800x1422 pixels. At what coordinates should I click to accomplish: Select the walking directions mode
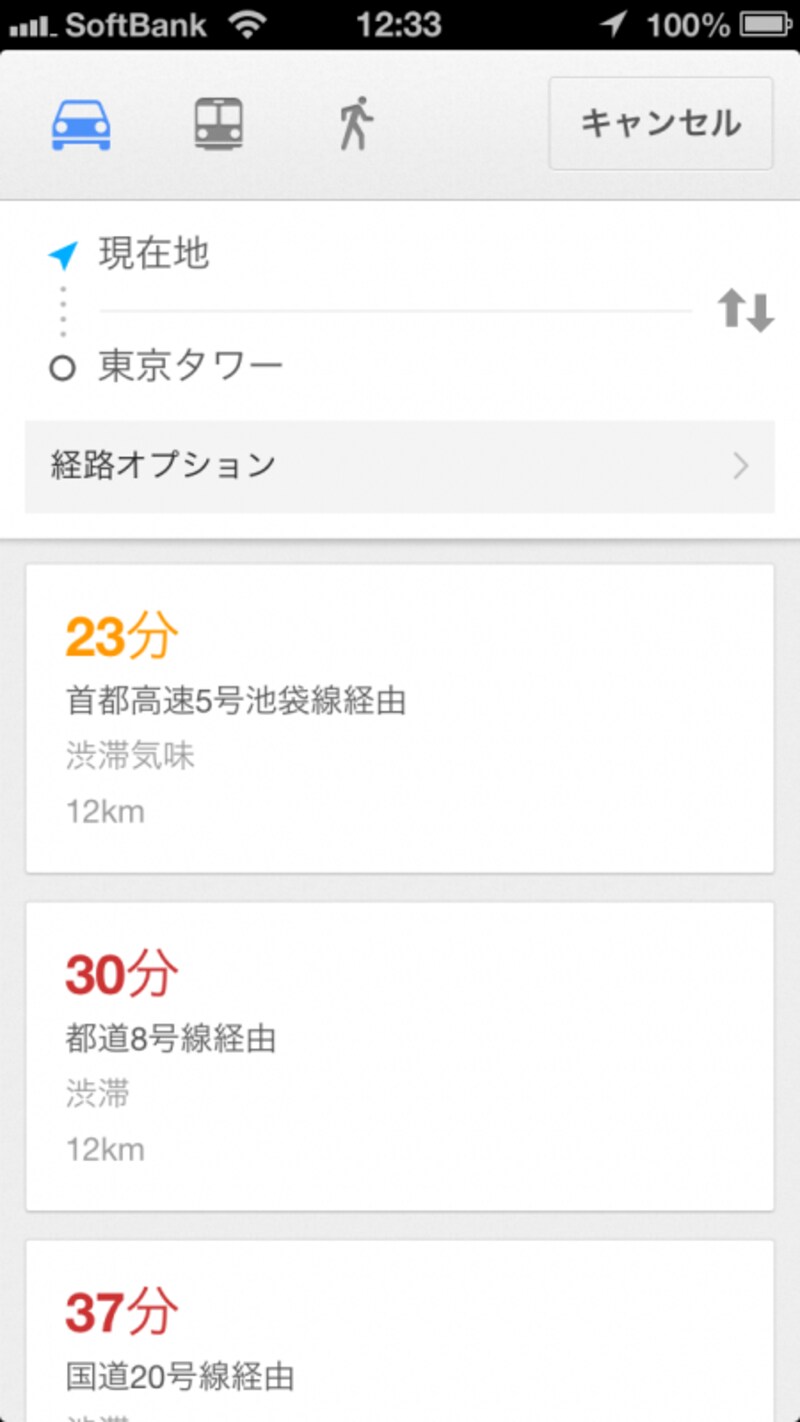[355, 125]
